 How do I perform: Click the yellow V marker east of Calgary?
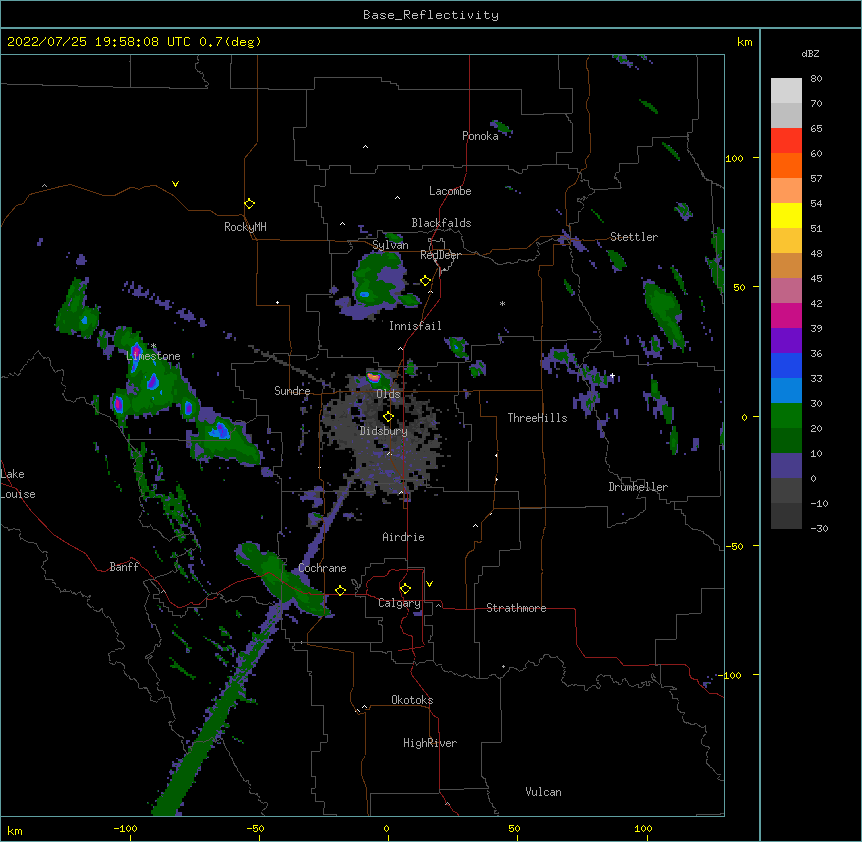[429, 584]
